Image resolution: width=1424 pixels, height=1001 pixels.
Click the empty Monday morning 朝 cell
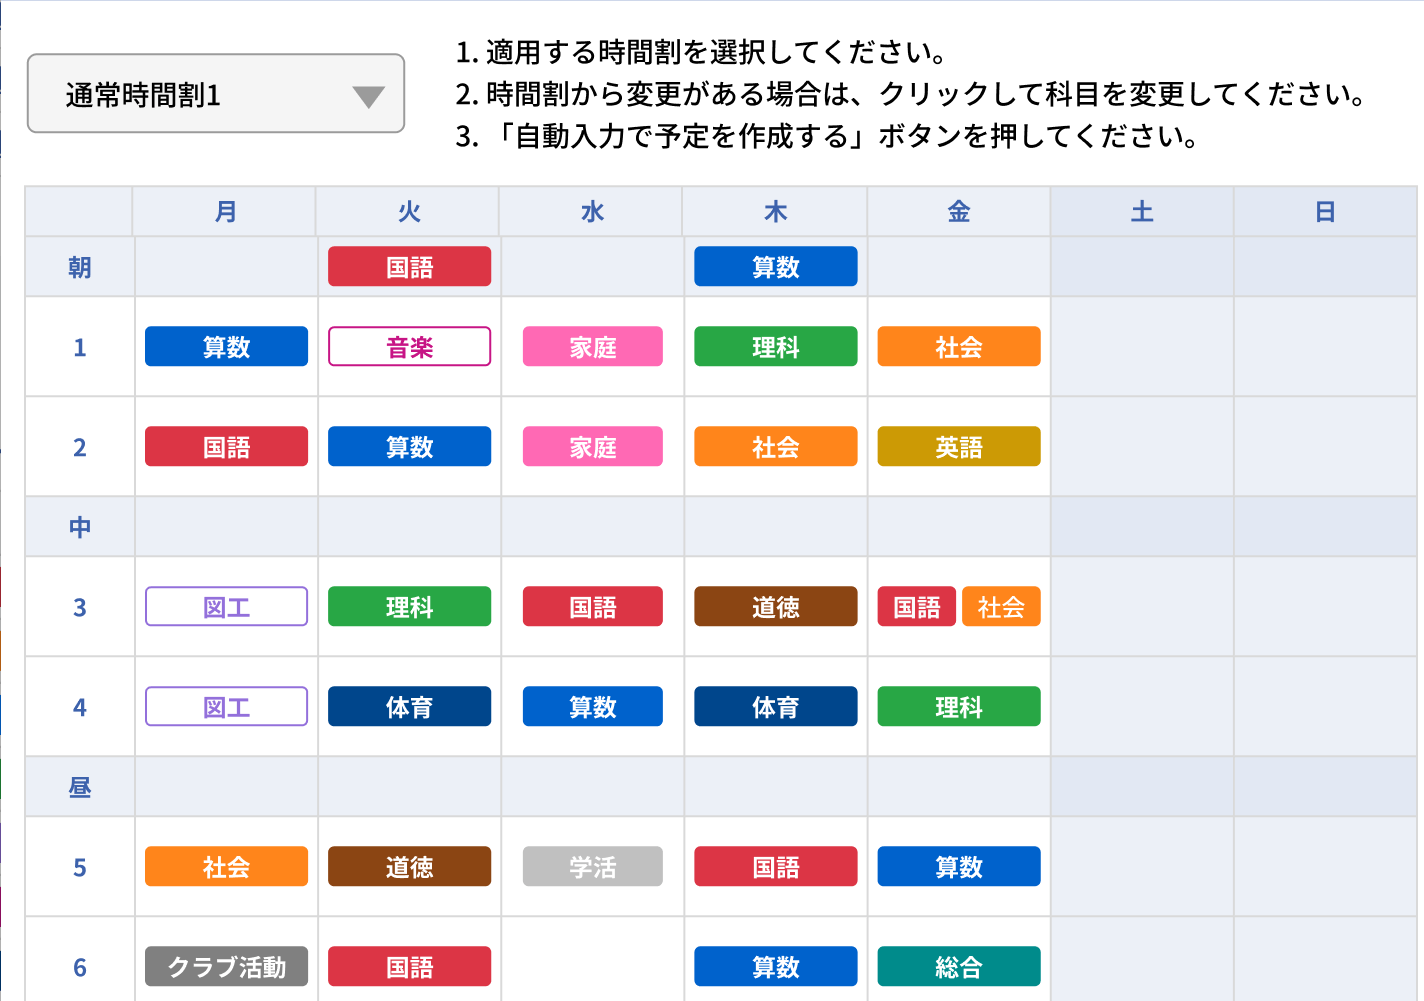226,267
